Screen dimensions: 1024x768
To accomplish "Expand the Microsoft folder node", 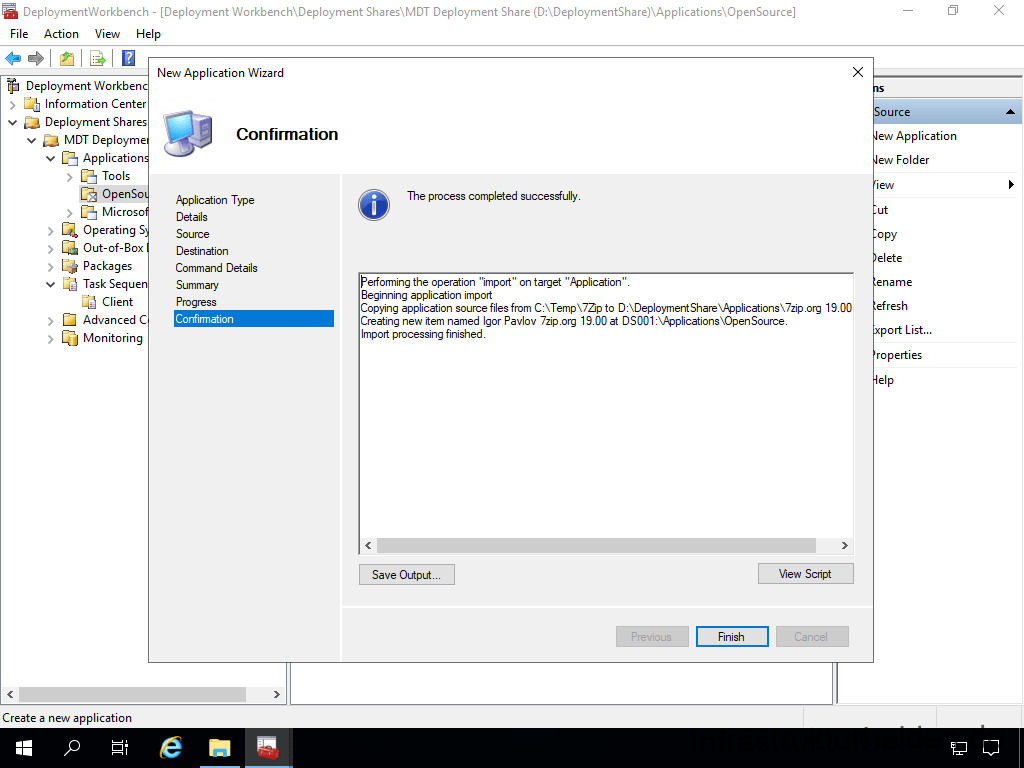I will pos(69,212).
